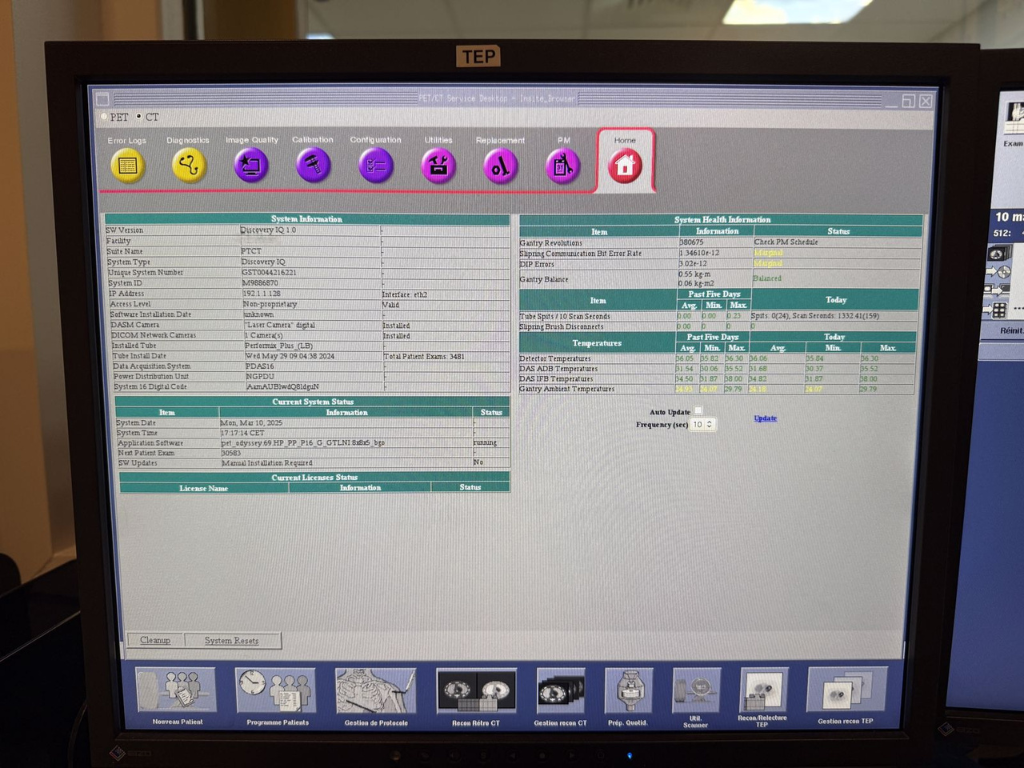The width and height of the screenshot is (1024, 768).
Task: Click the Current Licenses Status header
Action: [314, 477]
